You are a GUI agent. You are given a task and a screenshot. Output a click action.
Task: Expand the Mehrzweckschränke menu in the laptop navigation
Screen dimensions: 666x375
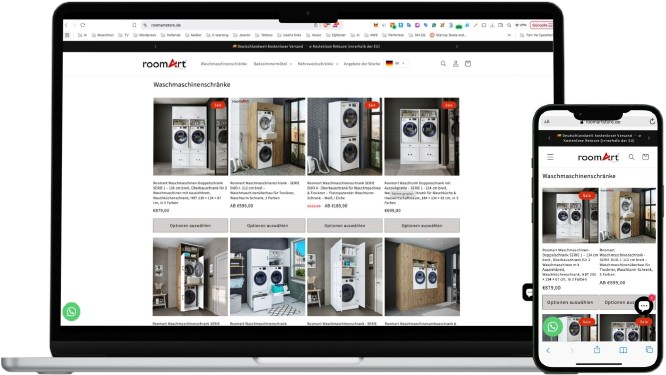coord(318,64)
